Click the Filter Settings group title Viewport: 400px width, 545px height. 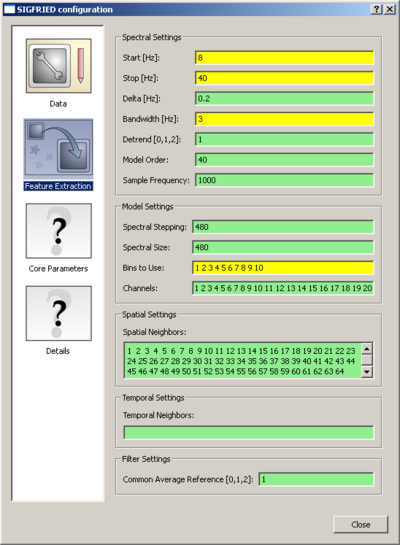pyautogui.click(x=146, y=459)
